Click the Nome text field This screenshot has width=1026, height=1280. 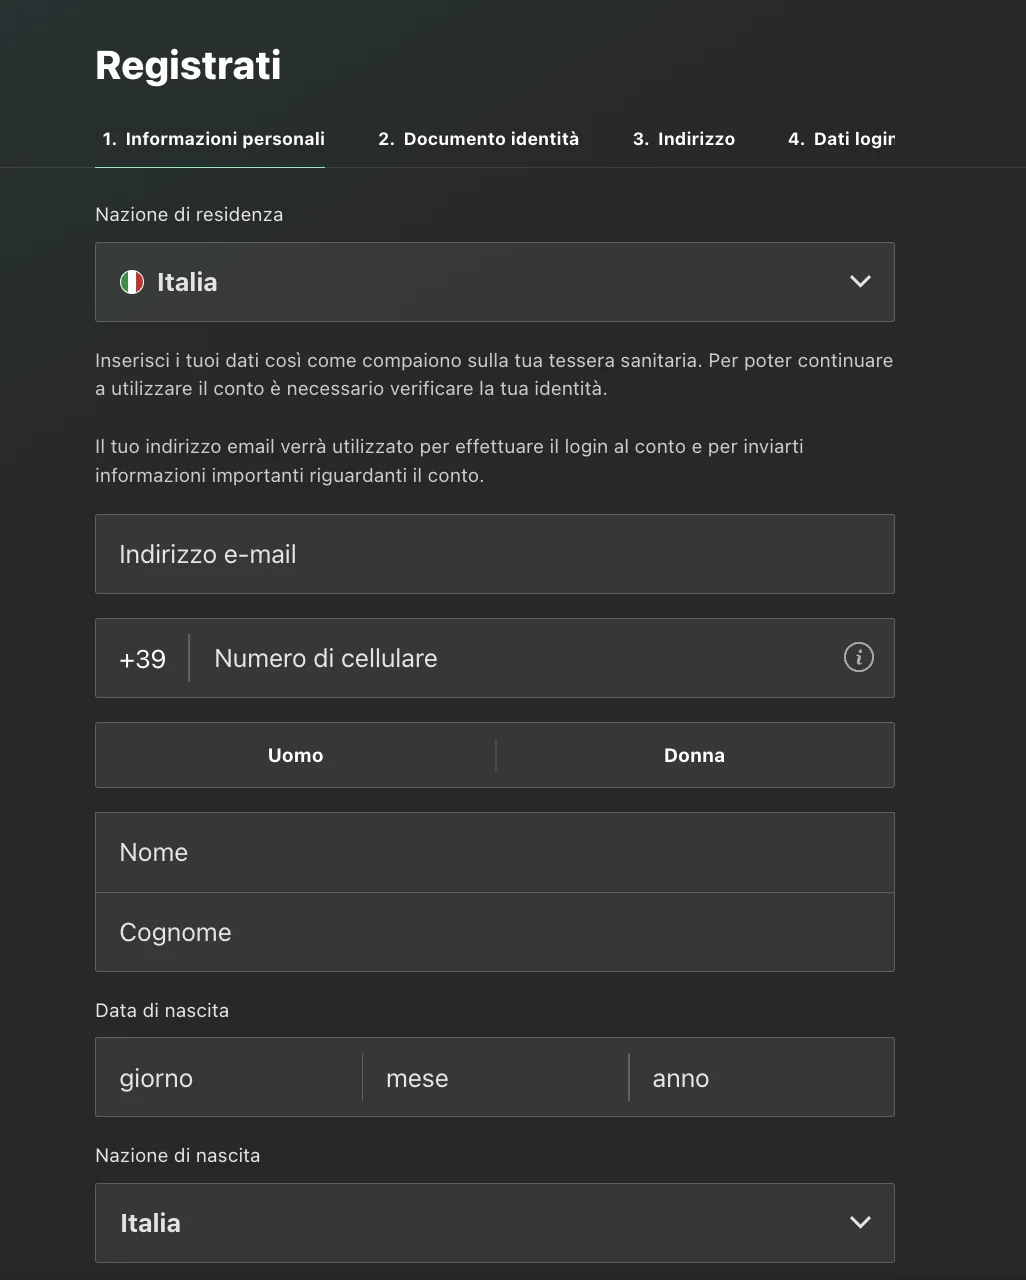pyautogui.click(x=494, y=852)
